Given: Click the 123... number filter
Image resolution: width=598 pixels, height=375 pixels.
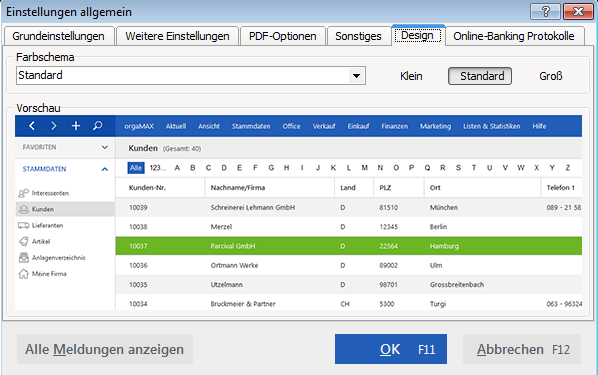Looking at the screenshot, I should 158,168.
